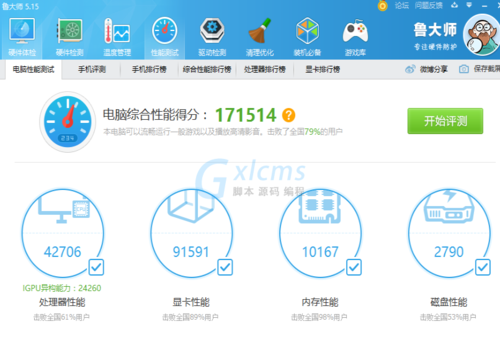Uncheck the 显卡性能 test checkbox
Screen dimensions: 500x360
pyautogui.click(x=225, y=267)
